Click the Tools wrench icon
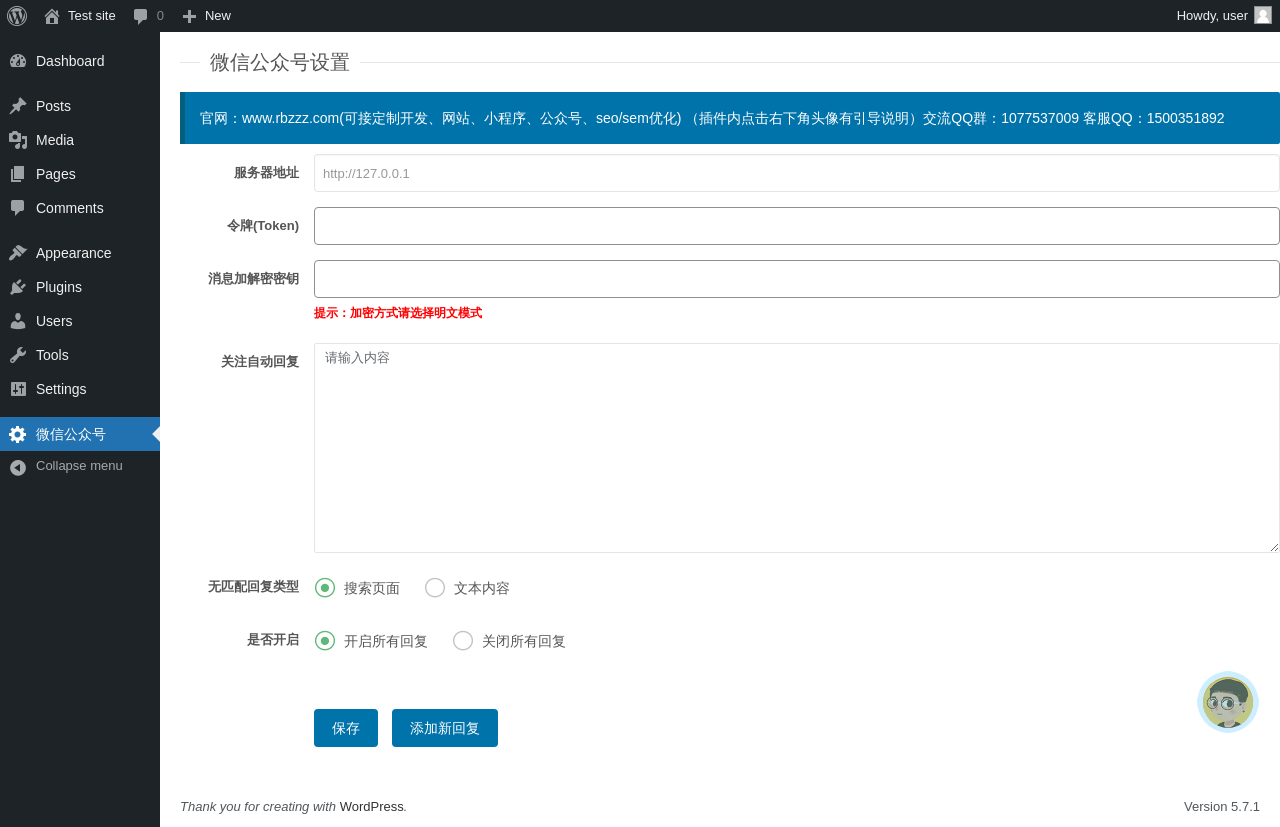This screenshot has height=827, width=1280. point(18,355)
